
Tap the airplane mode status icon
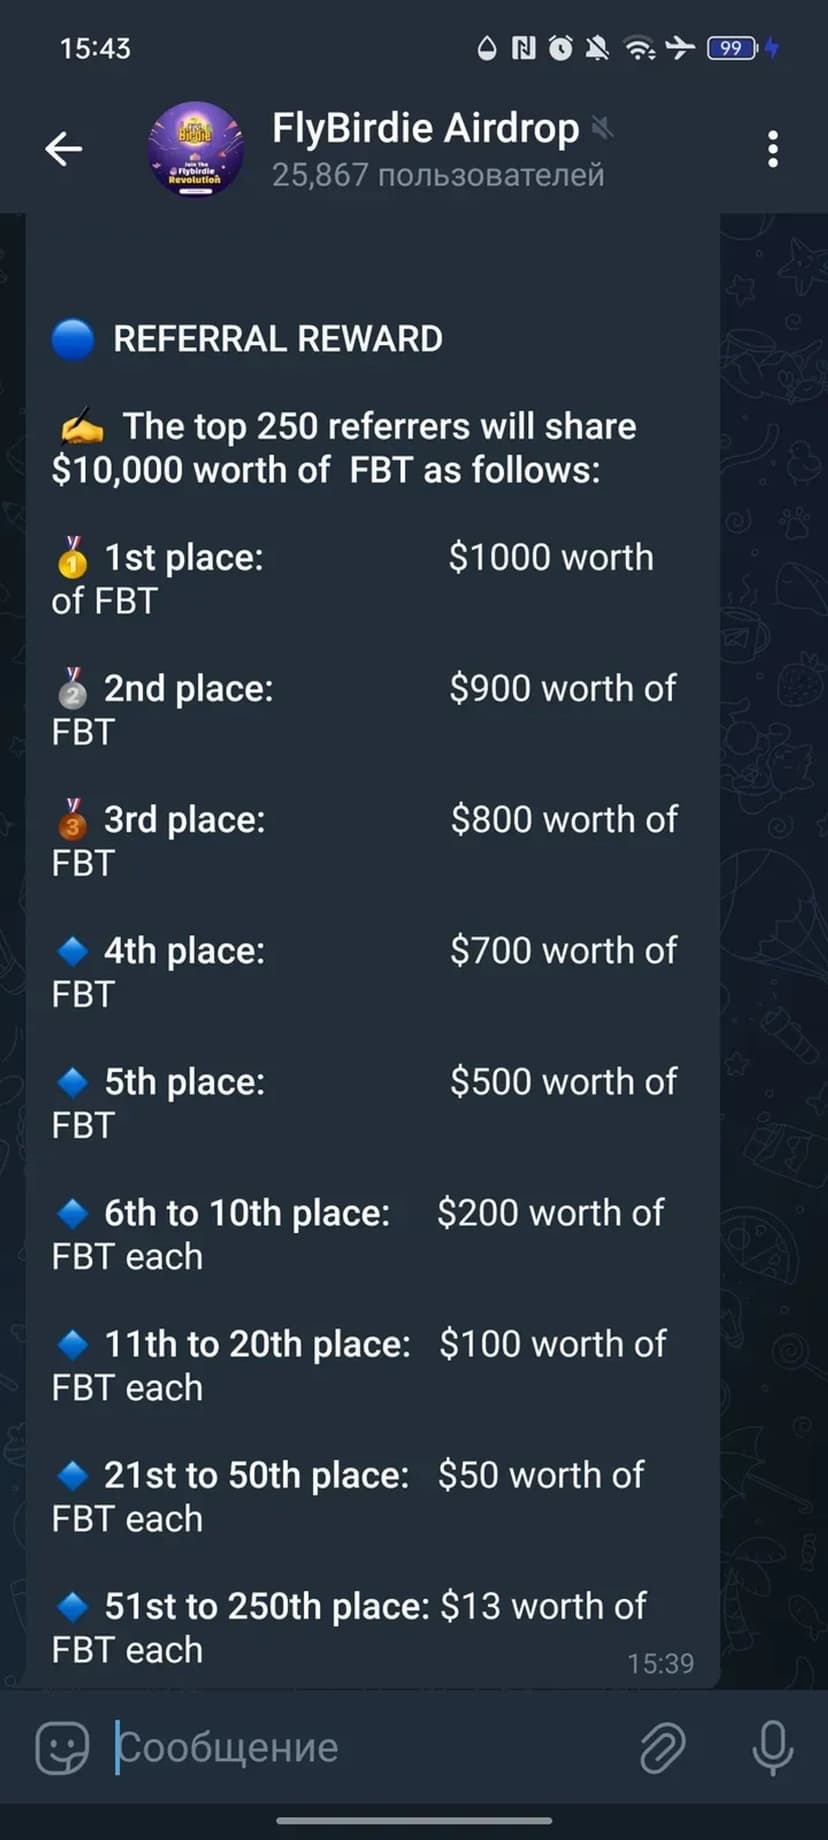[x=679, y=48]
